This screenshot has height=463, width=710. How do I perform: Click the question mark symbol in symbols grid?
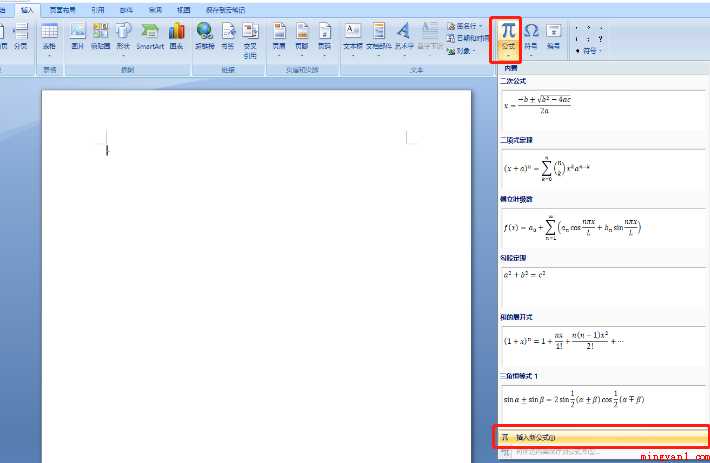[x=600, y=39]
